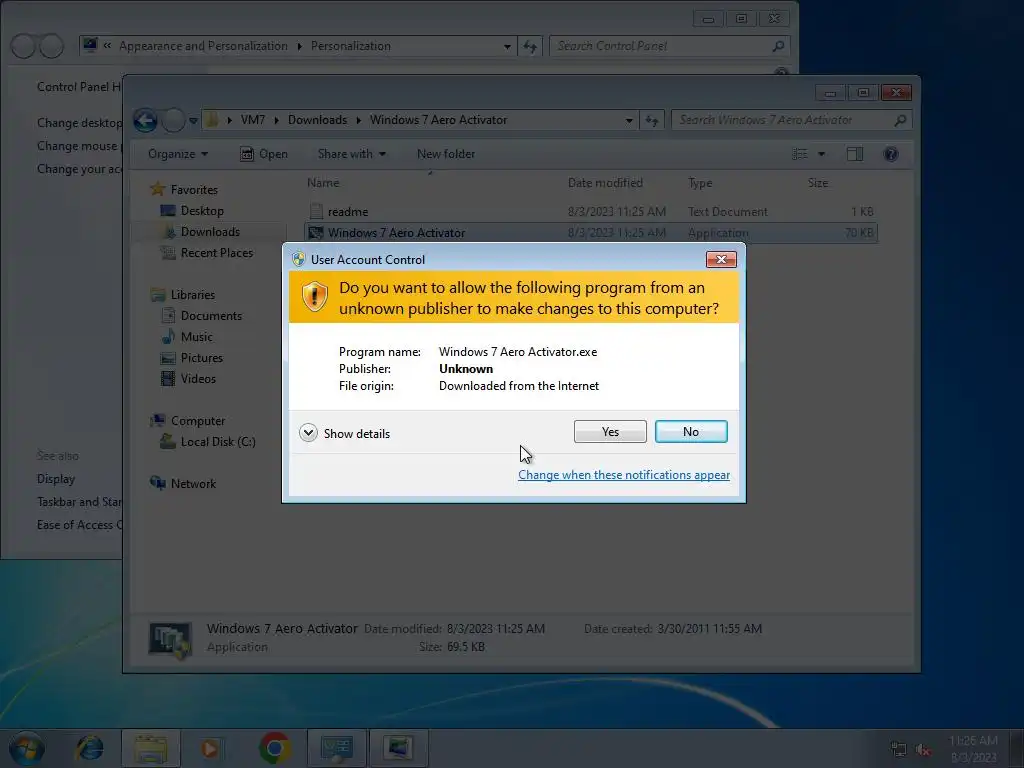This screenshot has height=768, width=1024.
Task: Open recent locations dropdown beside nav arrows
Action: (x=193, y=120)
